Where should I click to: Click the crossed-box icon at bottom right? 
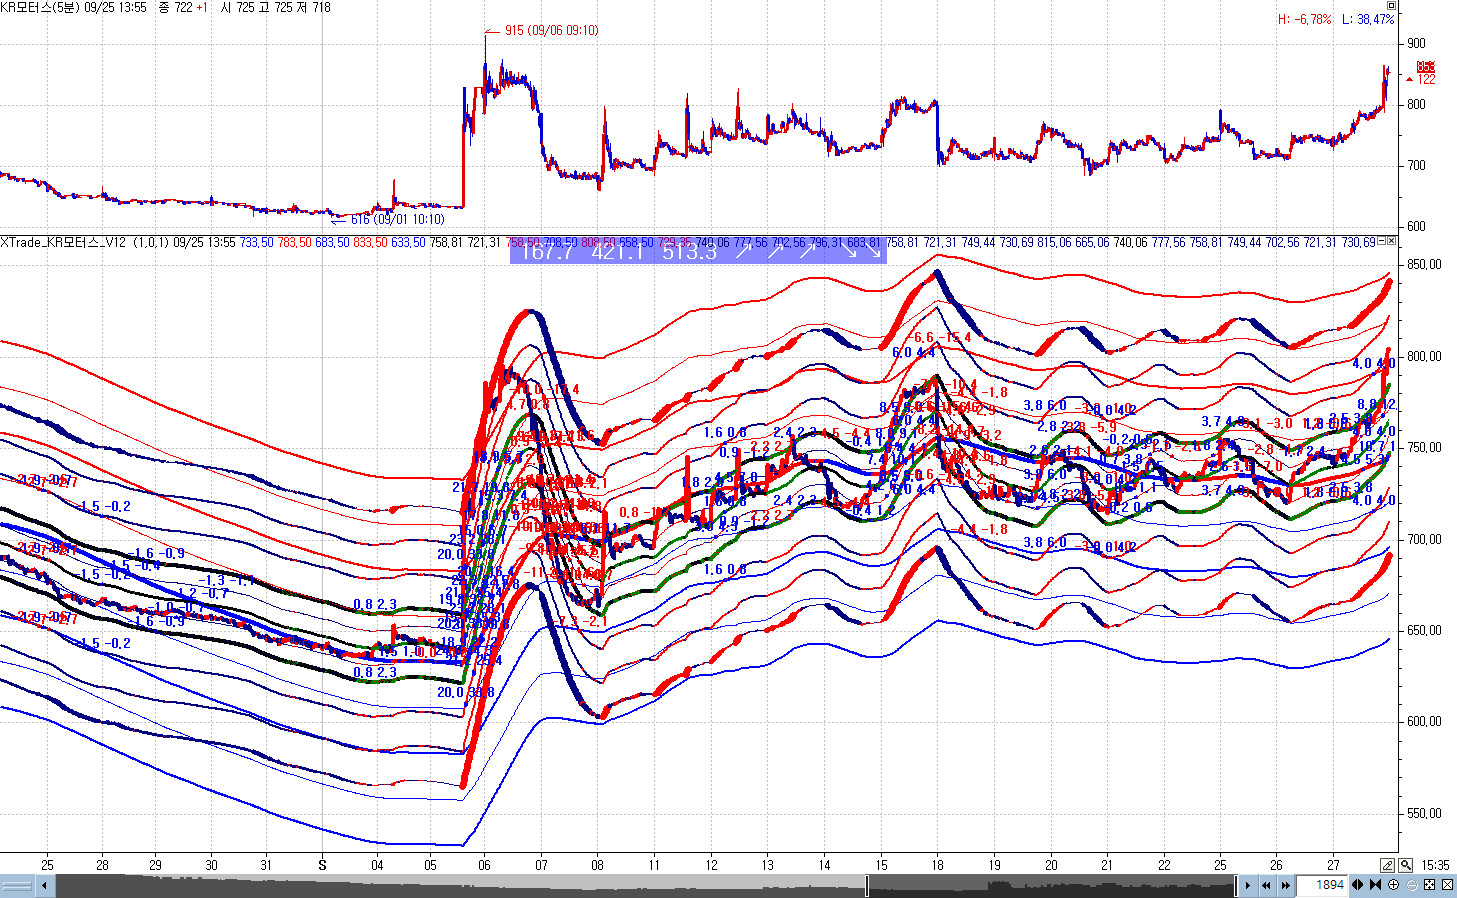[x=1447, y=885]
